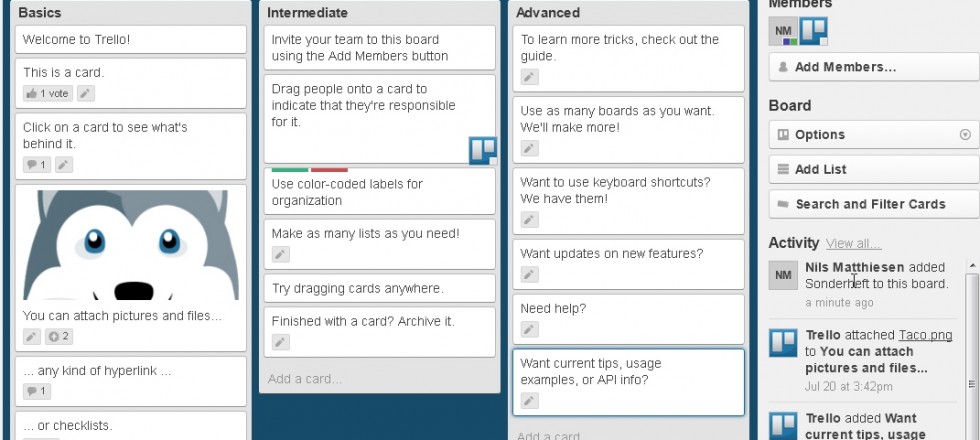
Task: Click attachment count badge under husky picture
Action: tap(58, 336)
